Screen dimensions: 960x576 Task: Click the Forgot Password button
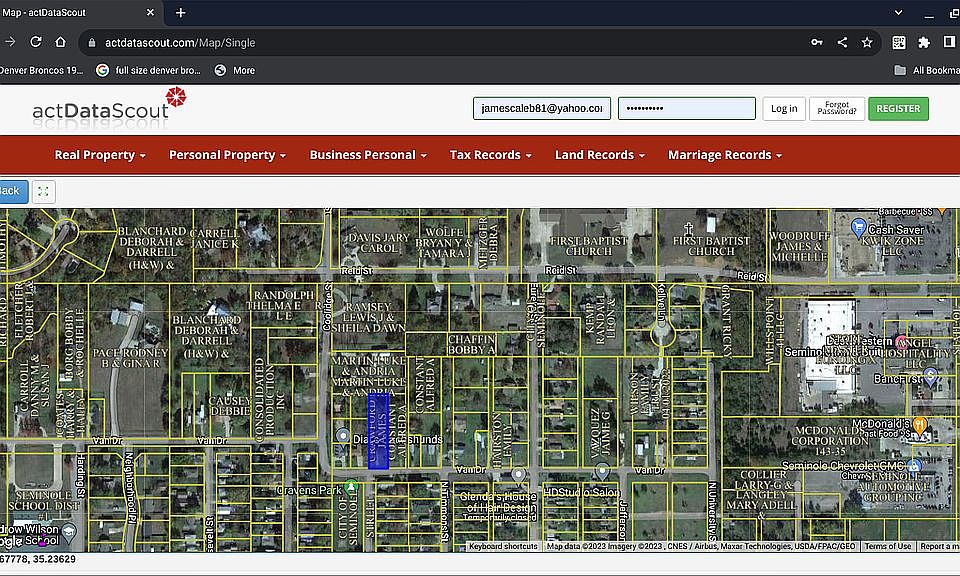(837, 108)
